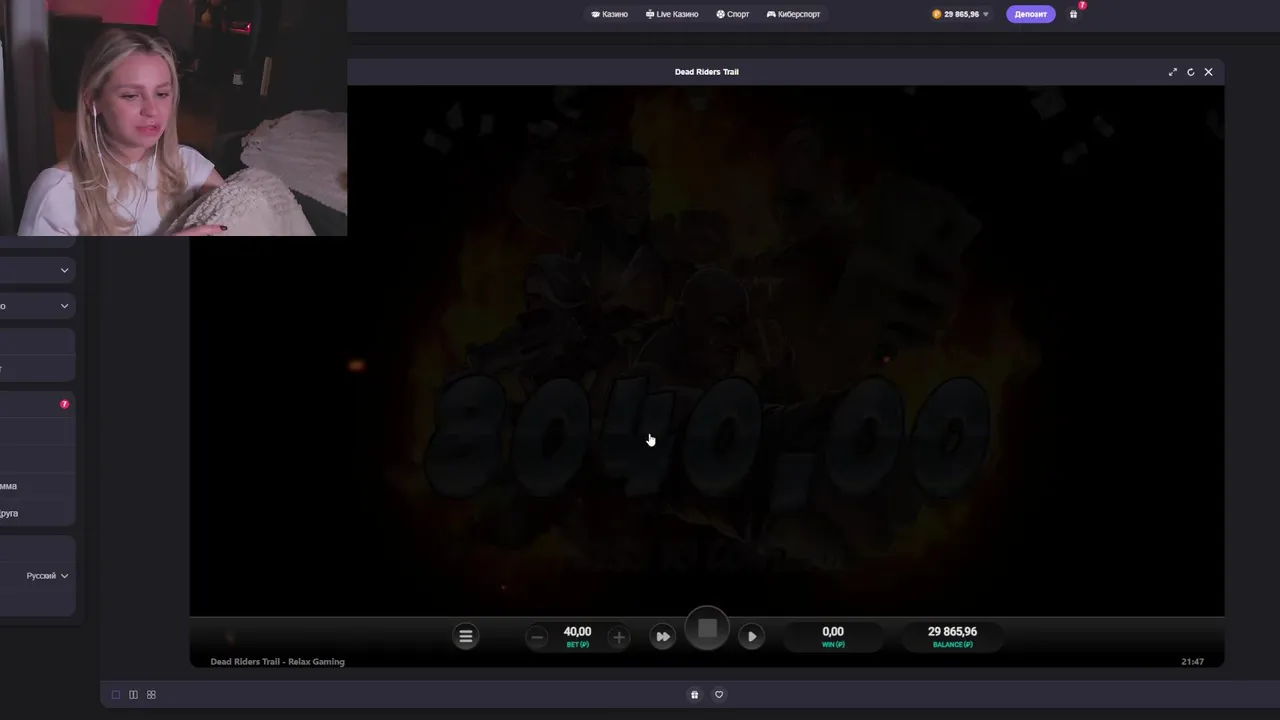Viewport: 1280px width, 720px height.
Task: Click the streamer webcam overlay
Action: pyautogui.click(x=173, y=118)
